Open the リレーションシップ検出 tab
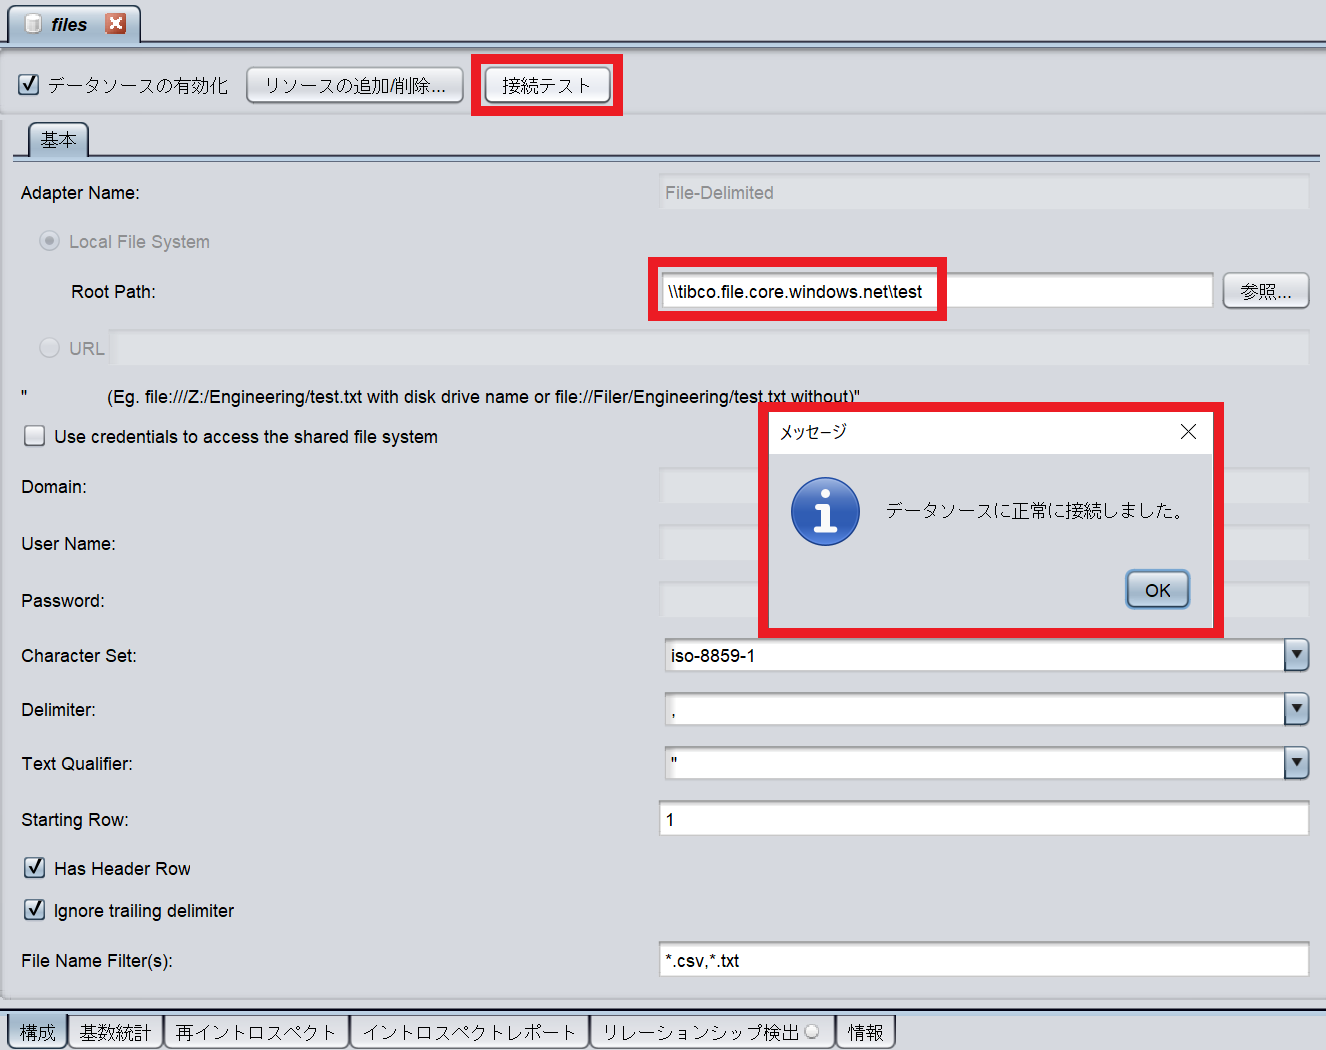1326x1050 pixels. [712, 1032]
